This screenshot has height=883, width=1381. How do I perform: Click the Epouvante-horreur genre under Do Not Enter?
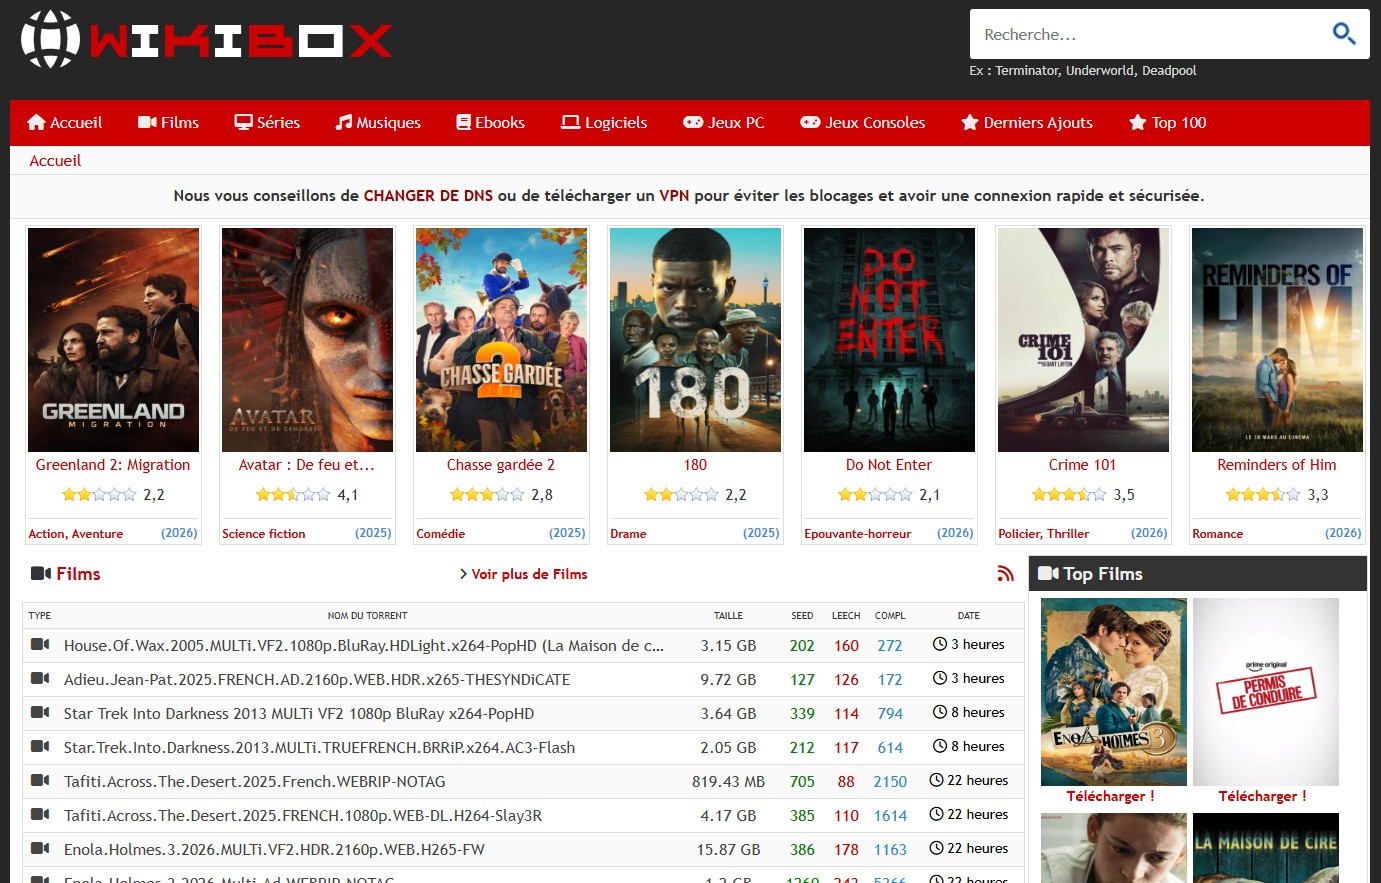pyautogui.click(x=858, y=534)
